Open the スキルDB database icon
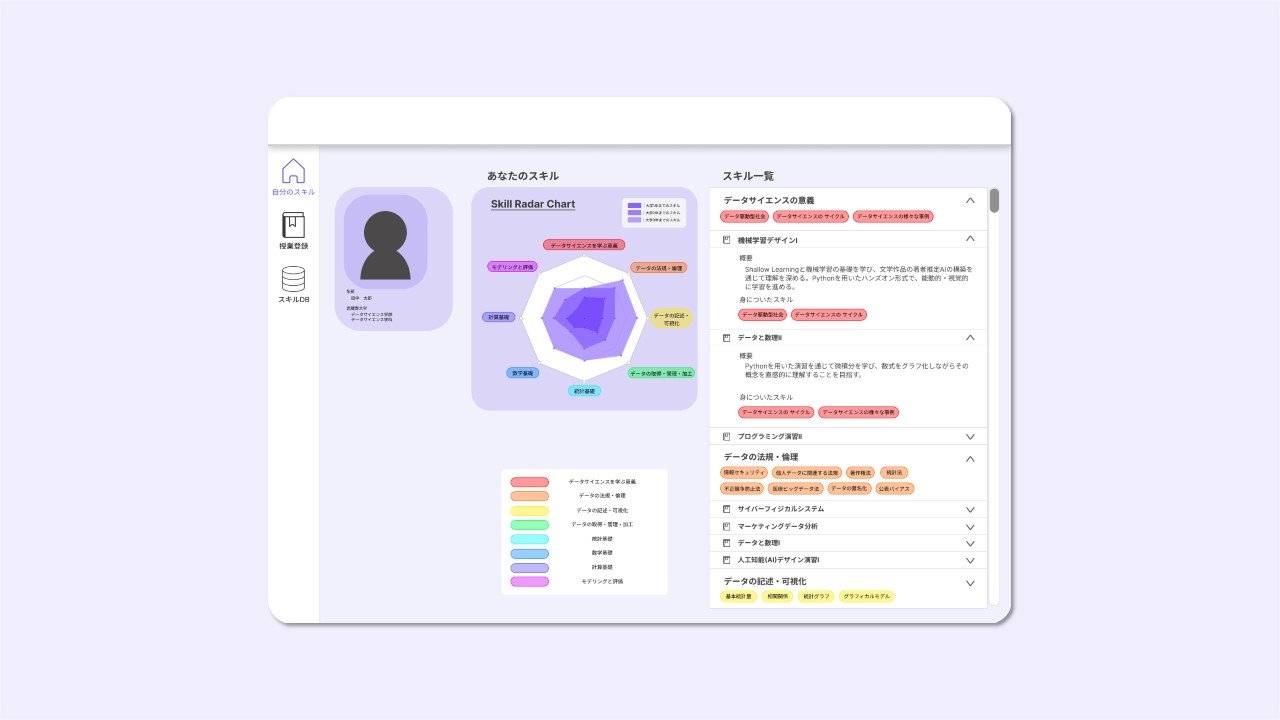 pyautogui.click(x=293, y=279)
